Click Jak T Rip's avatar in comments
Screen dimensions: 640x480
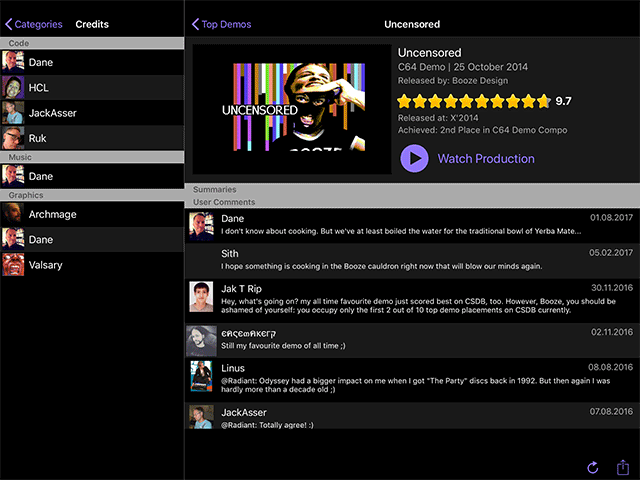tap(201, 297)
